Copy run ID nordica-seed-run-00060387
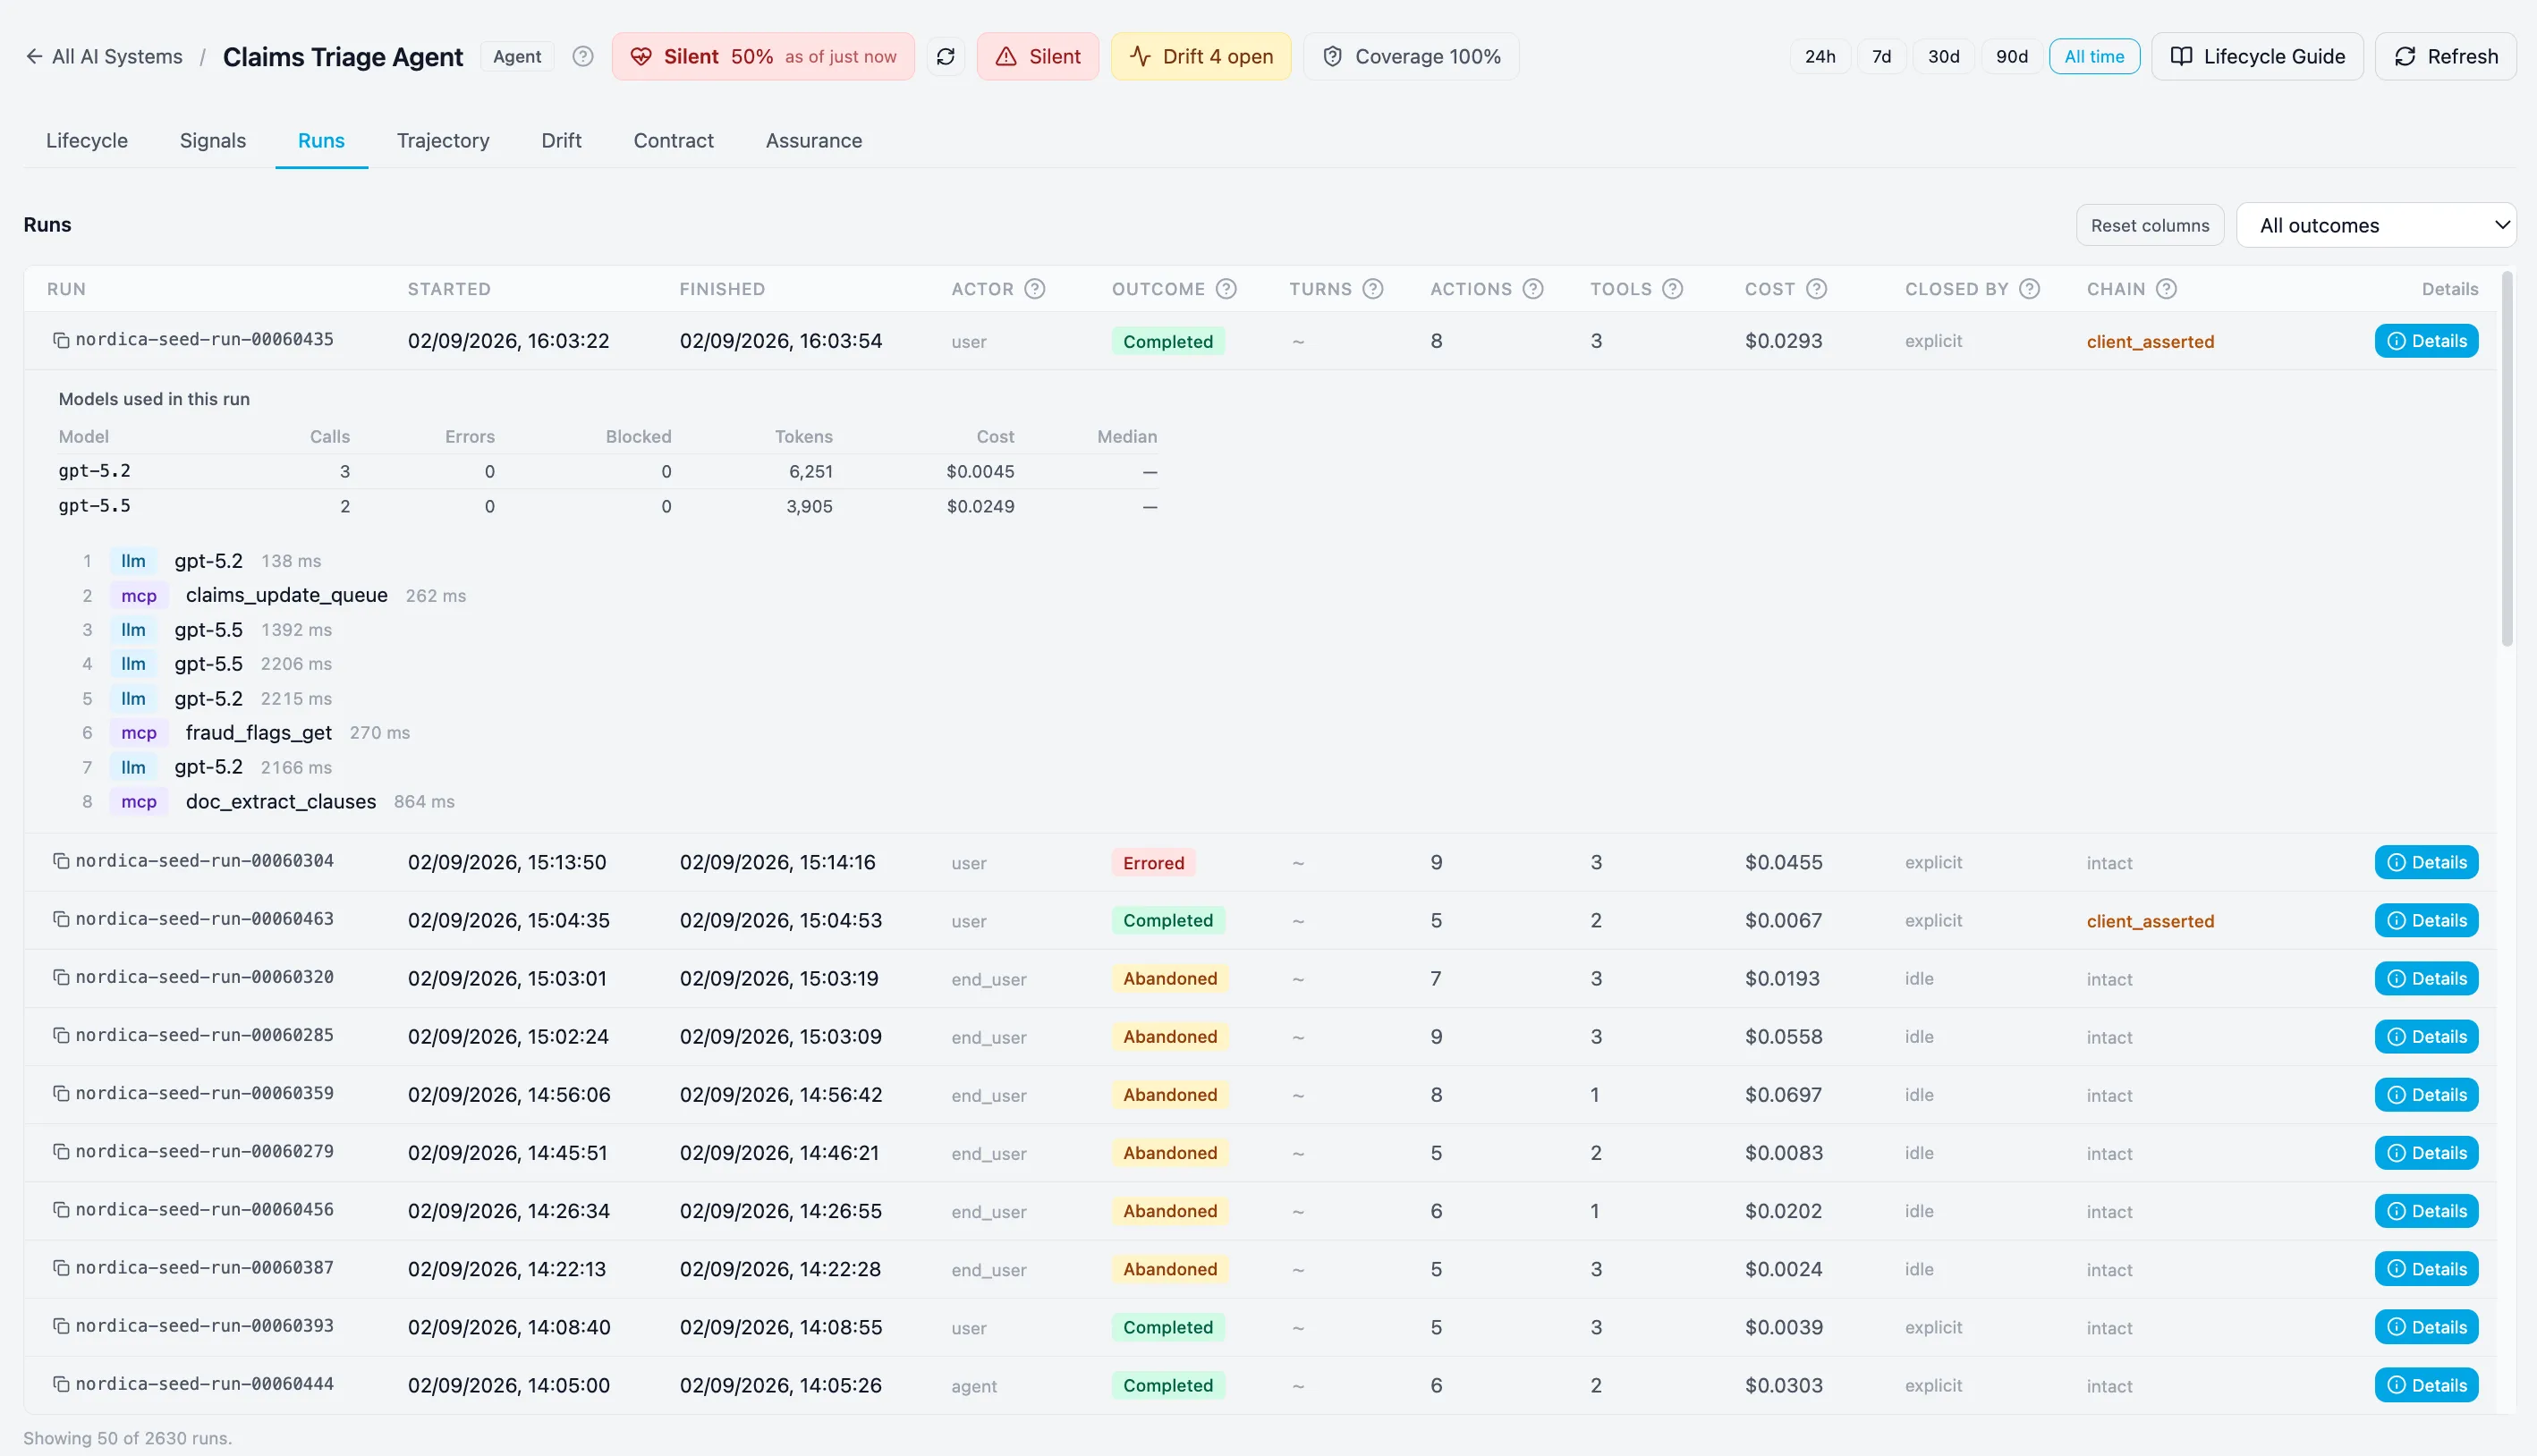2537x1456 pixels. (61, 1267)
